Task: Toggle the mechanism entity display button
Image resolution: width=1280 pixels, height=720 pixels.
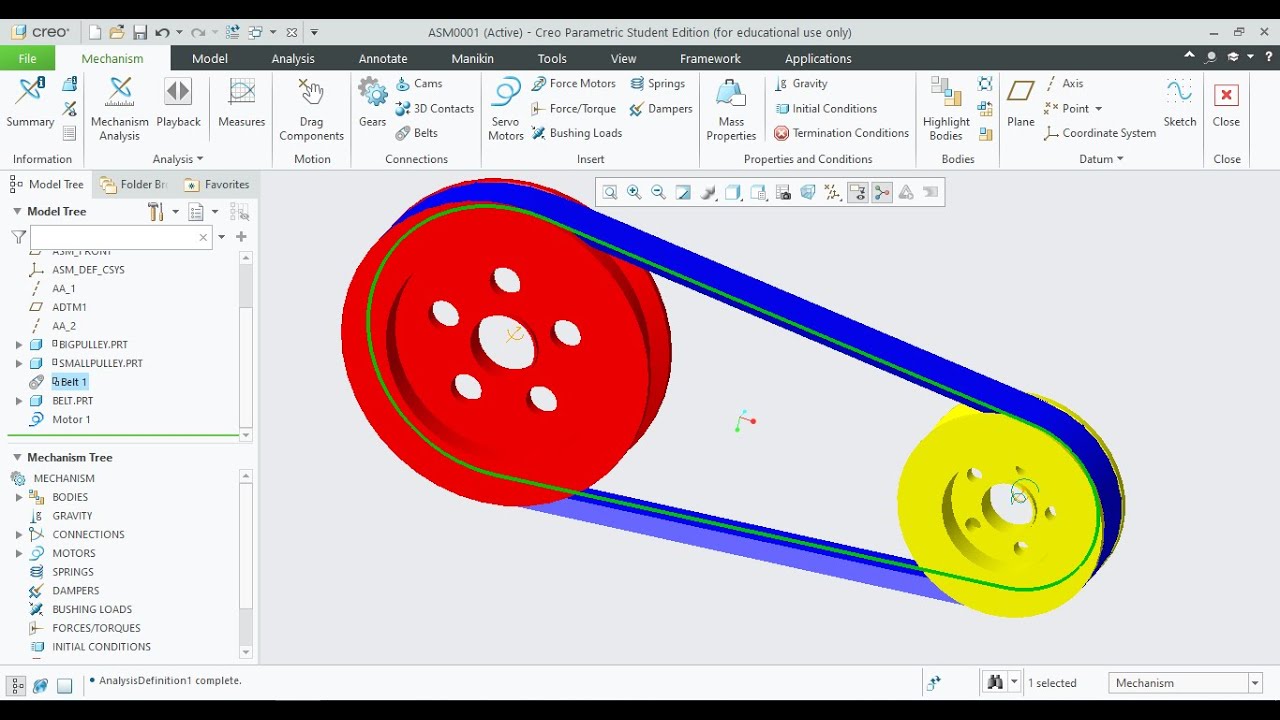Action: click(x=882, y=193)
